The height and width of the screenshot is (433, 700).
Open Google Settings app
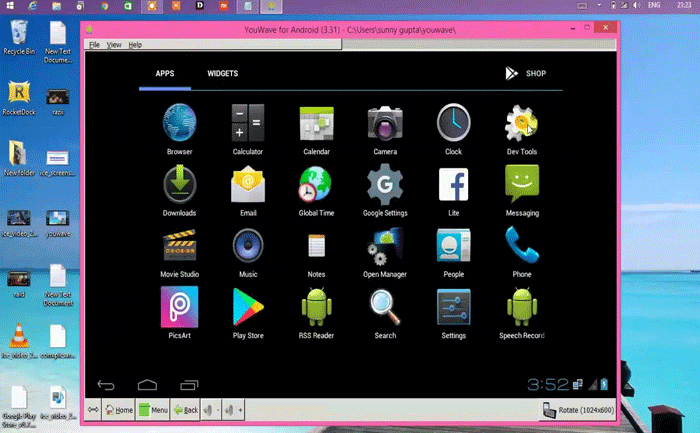(385, 191)
